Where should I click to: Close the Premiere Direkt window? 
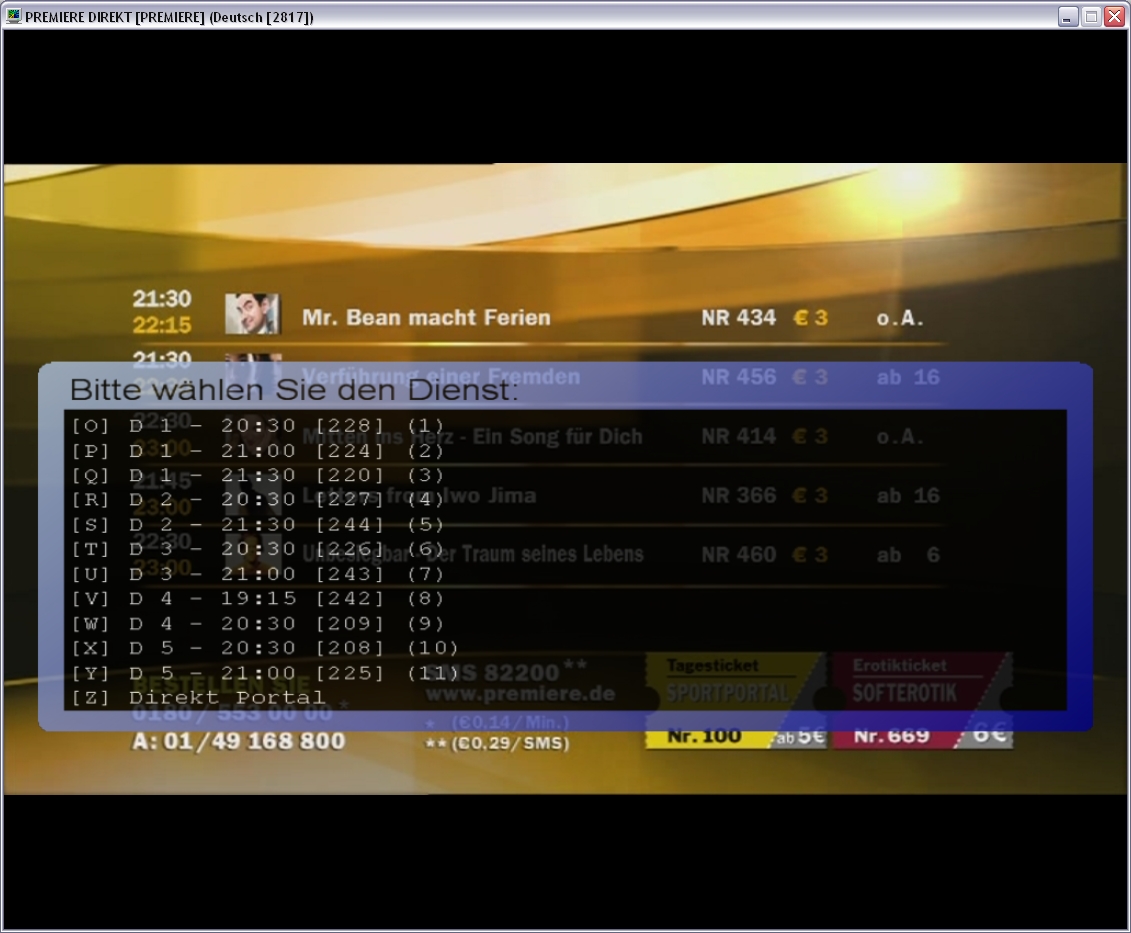(x=1114, y=17)
